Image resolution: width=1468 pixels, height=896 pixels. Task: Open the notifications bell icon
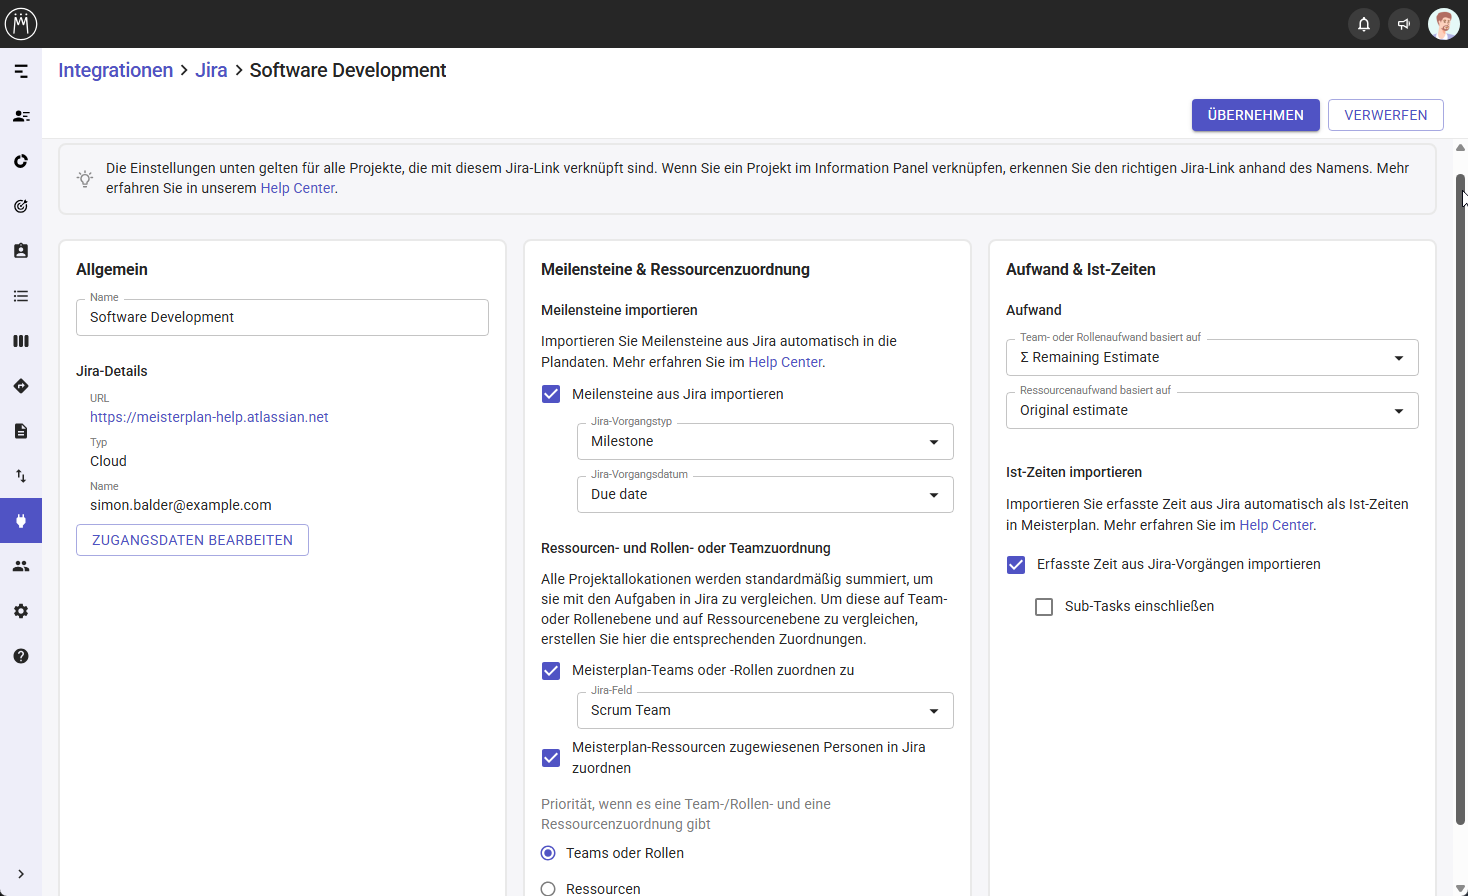click(1363, 23)
